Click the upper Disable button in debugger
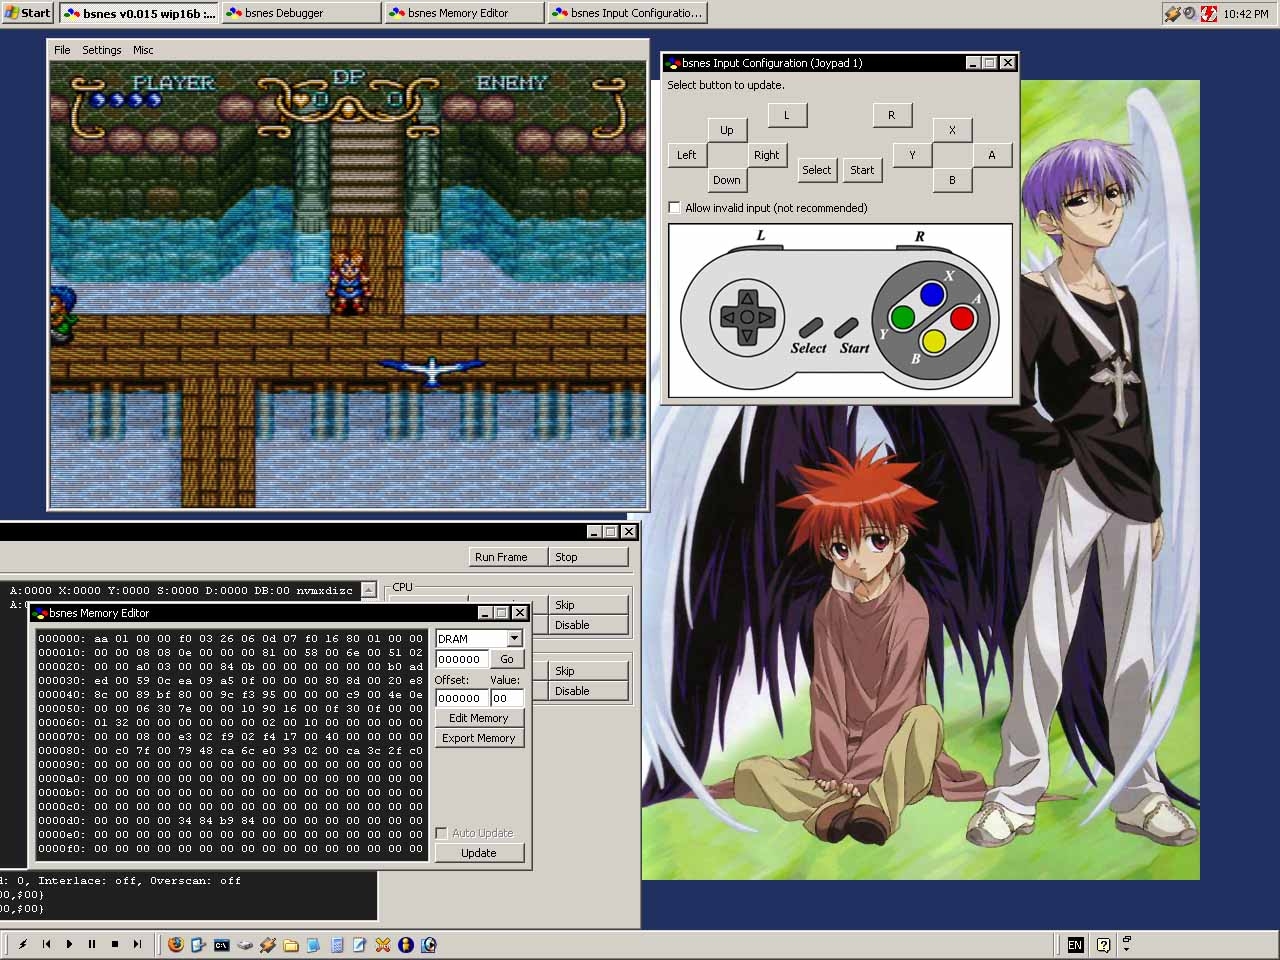Image resolution: width=1280 pixels, height=960 pixels. (588, 625)
